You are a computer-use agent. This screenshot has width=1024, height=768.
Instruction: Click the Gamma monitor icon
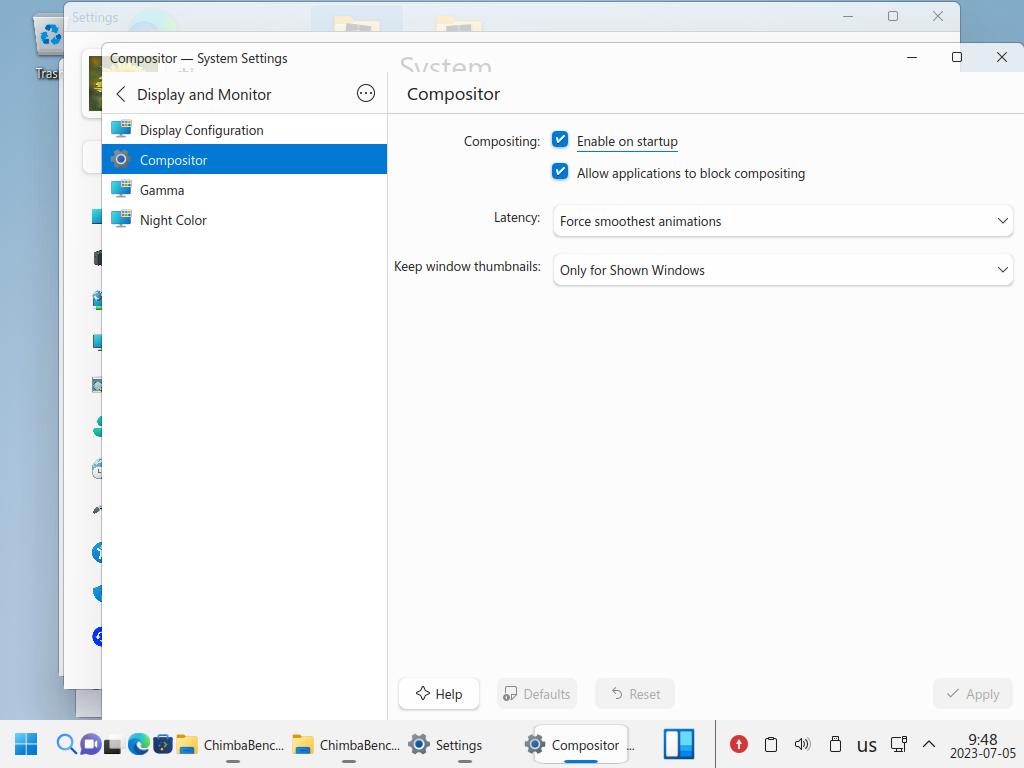coord(121,189)
